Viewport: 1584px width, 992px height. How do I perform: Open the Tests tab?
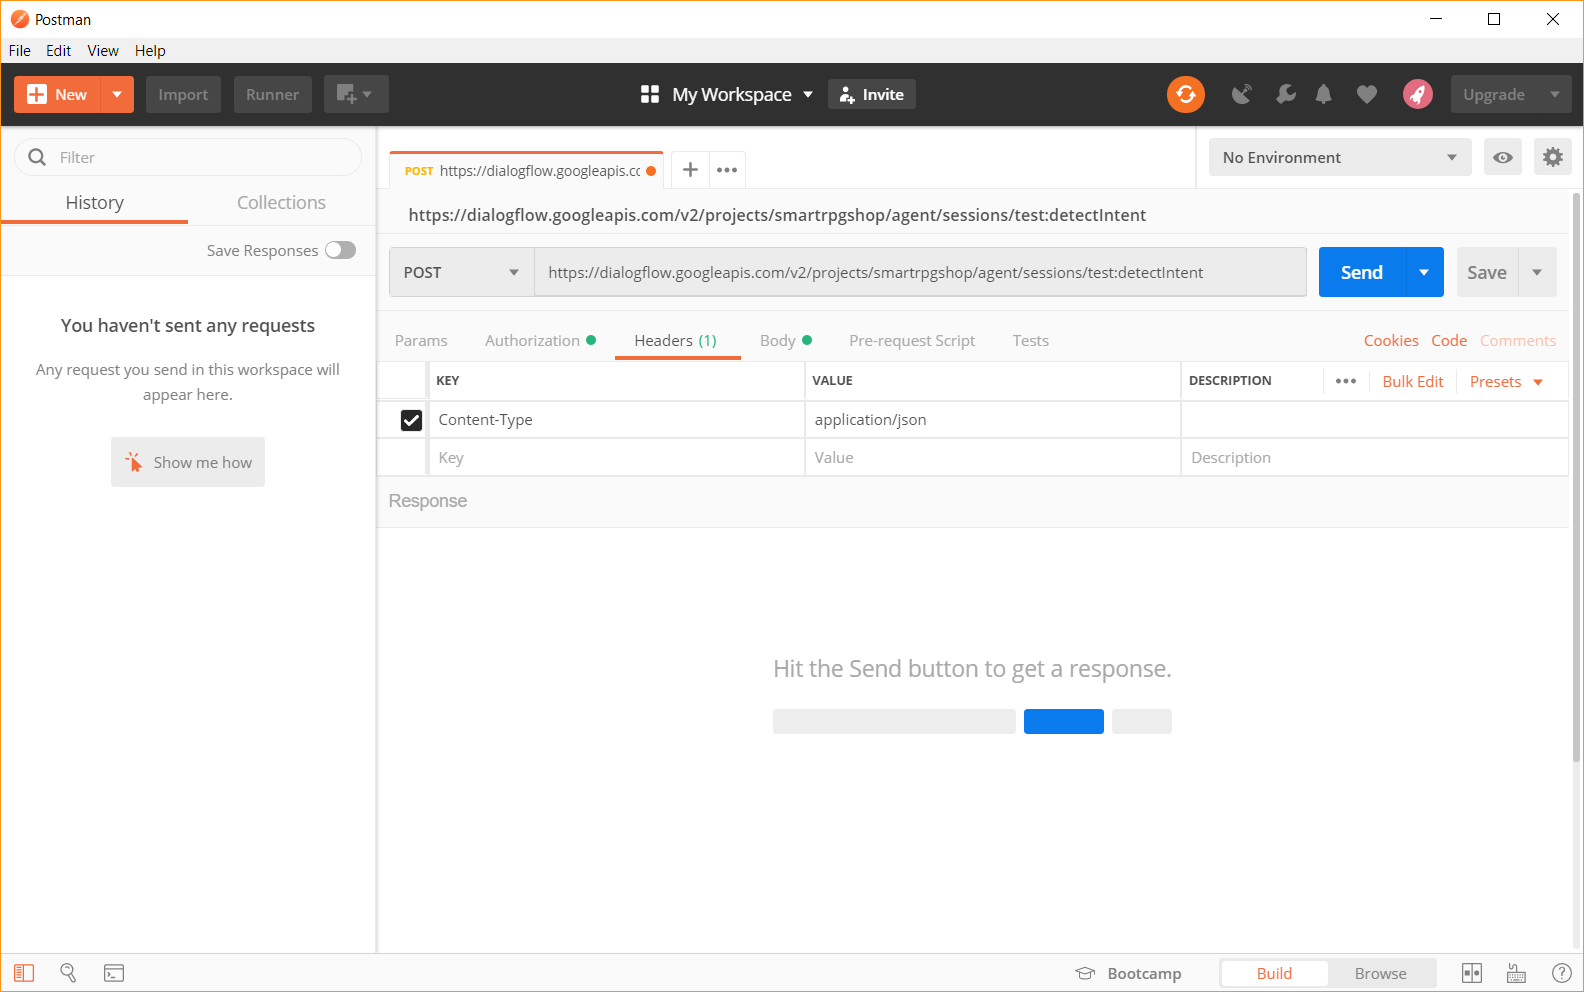click(x=1030, y=340)
